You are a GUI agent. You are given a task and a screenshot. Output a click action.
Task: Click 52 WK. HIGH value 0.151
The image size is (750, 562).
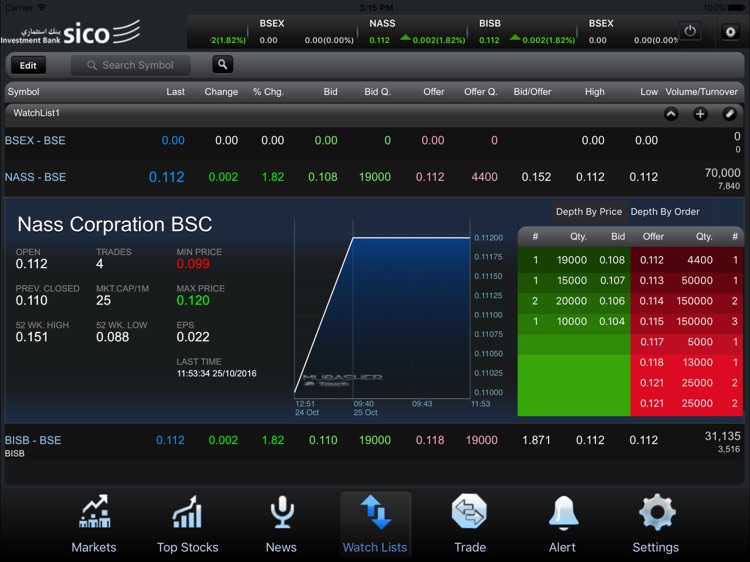coord(32,337)
